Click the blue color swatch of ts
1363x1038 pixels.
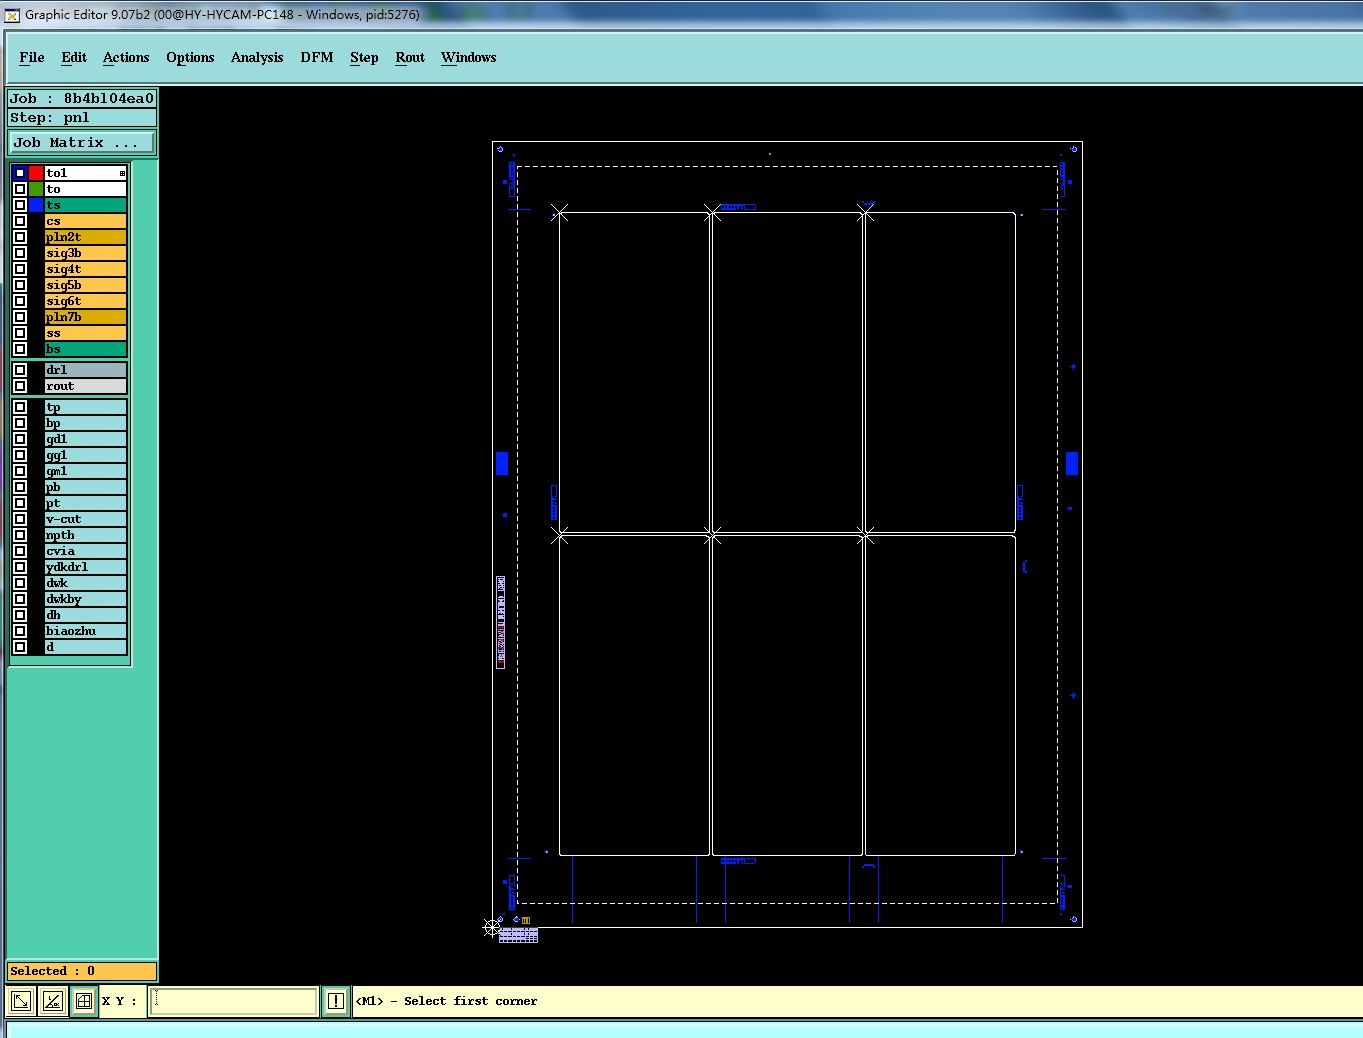(36, 205)
